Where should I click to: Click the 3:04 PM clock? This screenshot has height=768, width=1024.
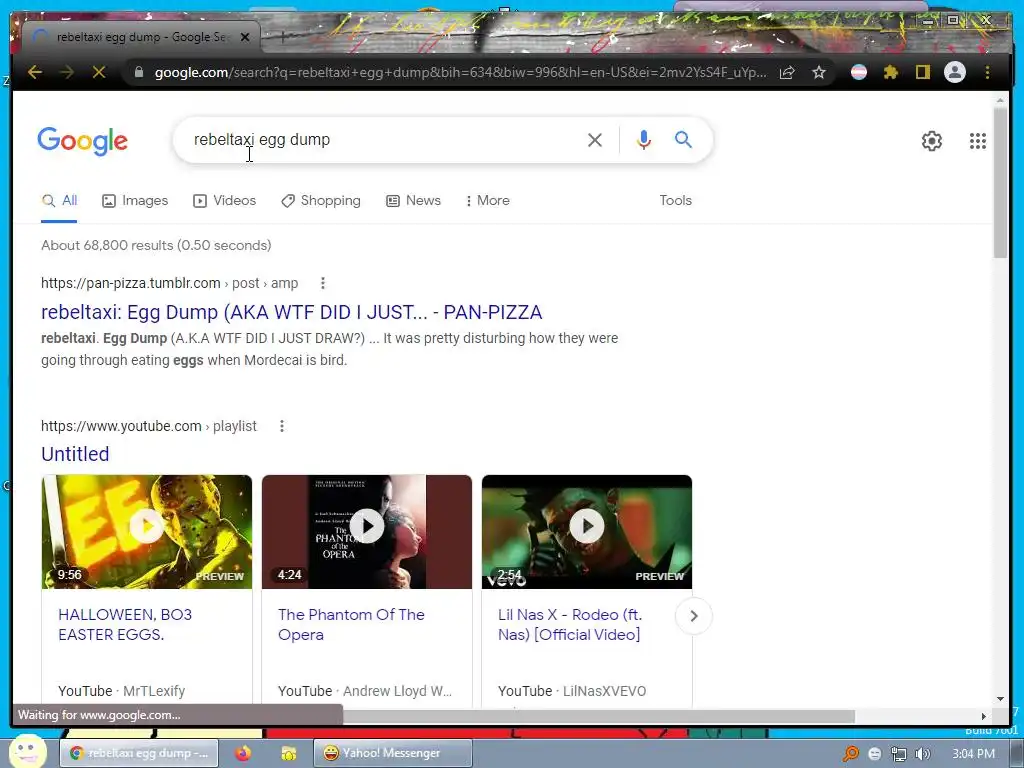pos(973,754)
